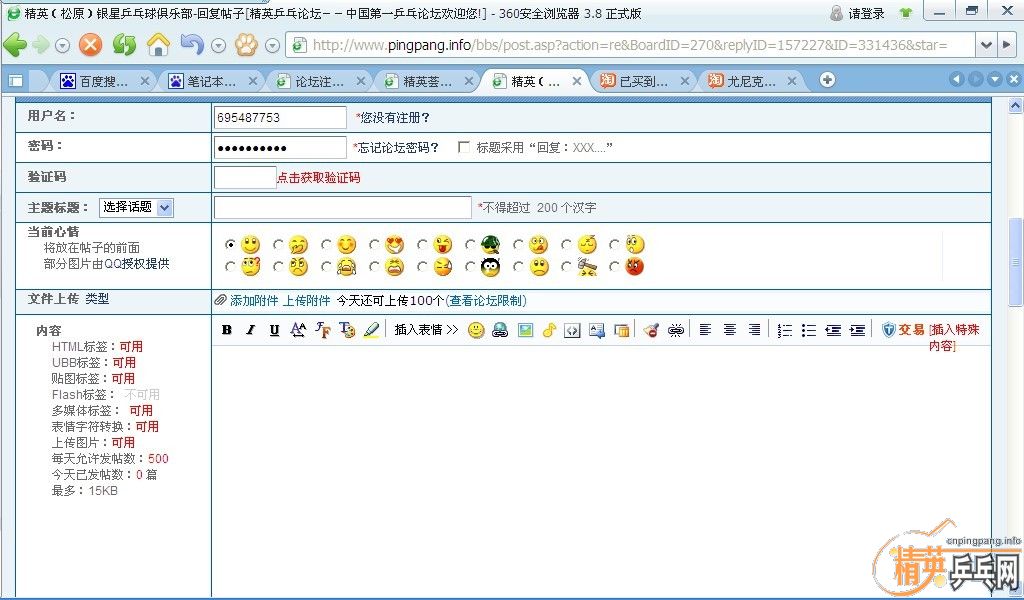Open dropdown next to the undo arrow
The width and height of the screenshot is (1024, 600).
point(219,46)
